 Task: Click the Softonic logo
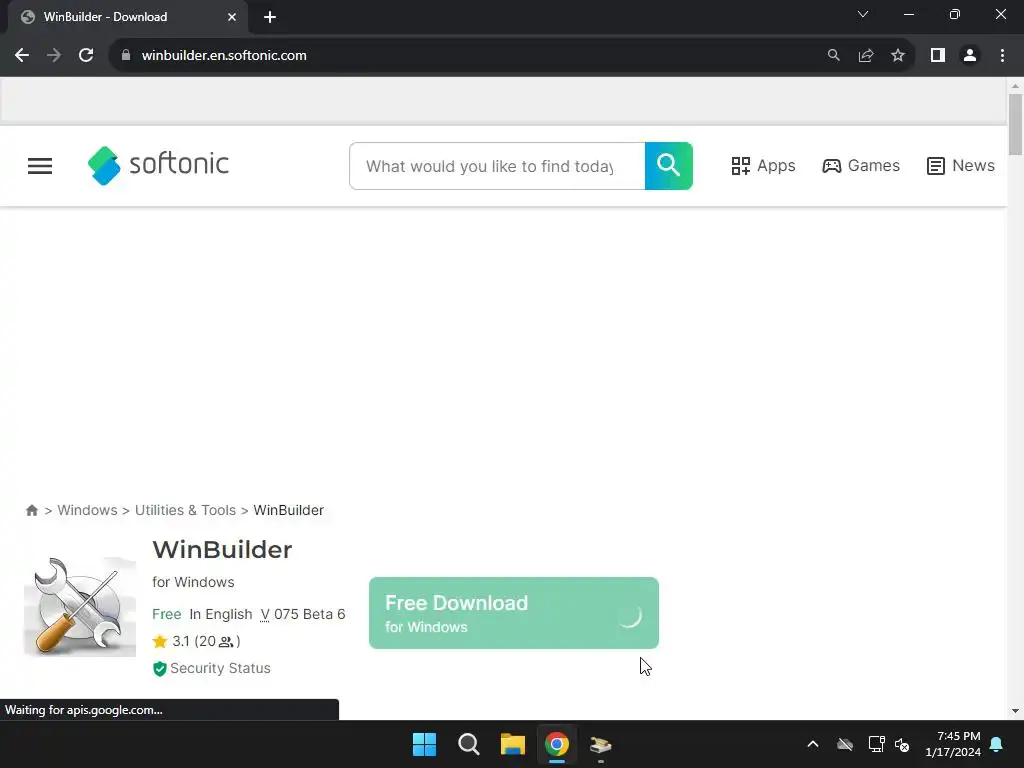click(158, 165)
